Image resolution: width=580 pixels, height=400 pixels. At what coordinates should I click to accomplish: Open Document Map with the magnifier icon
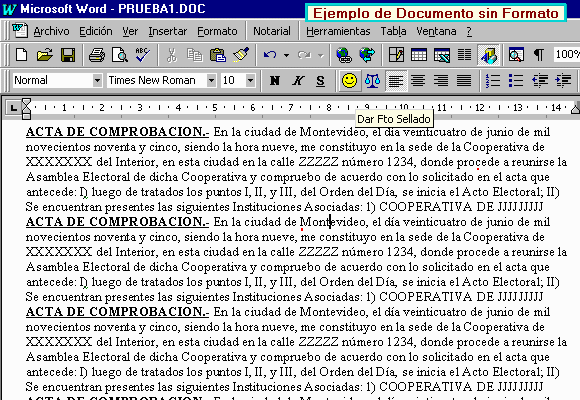tap(516, 55)
